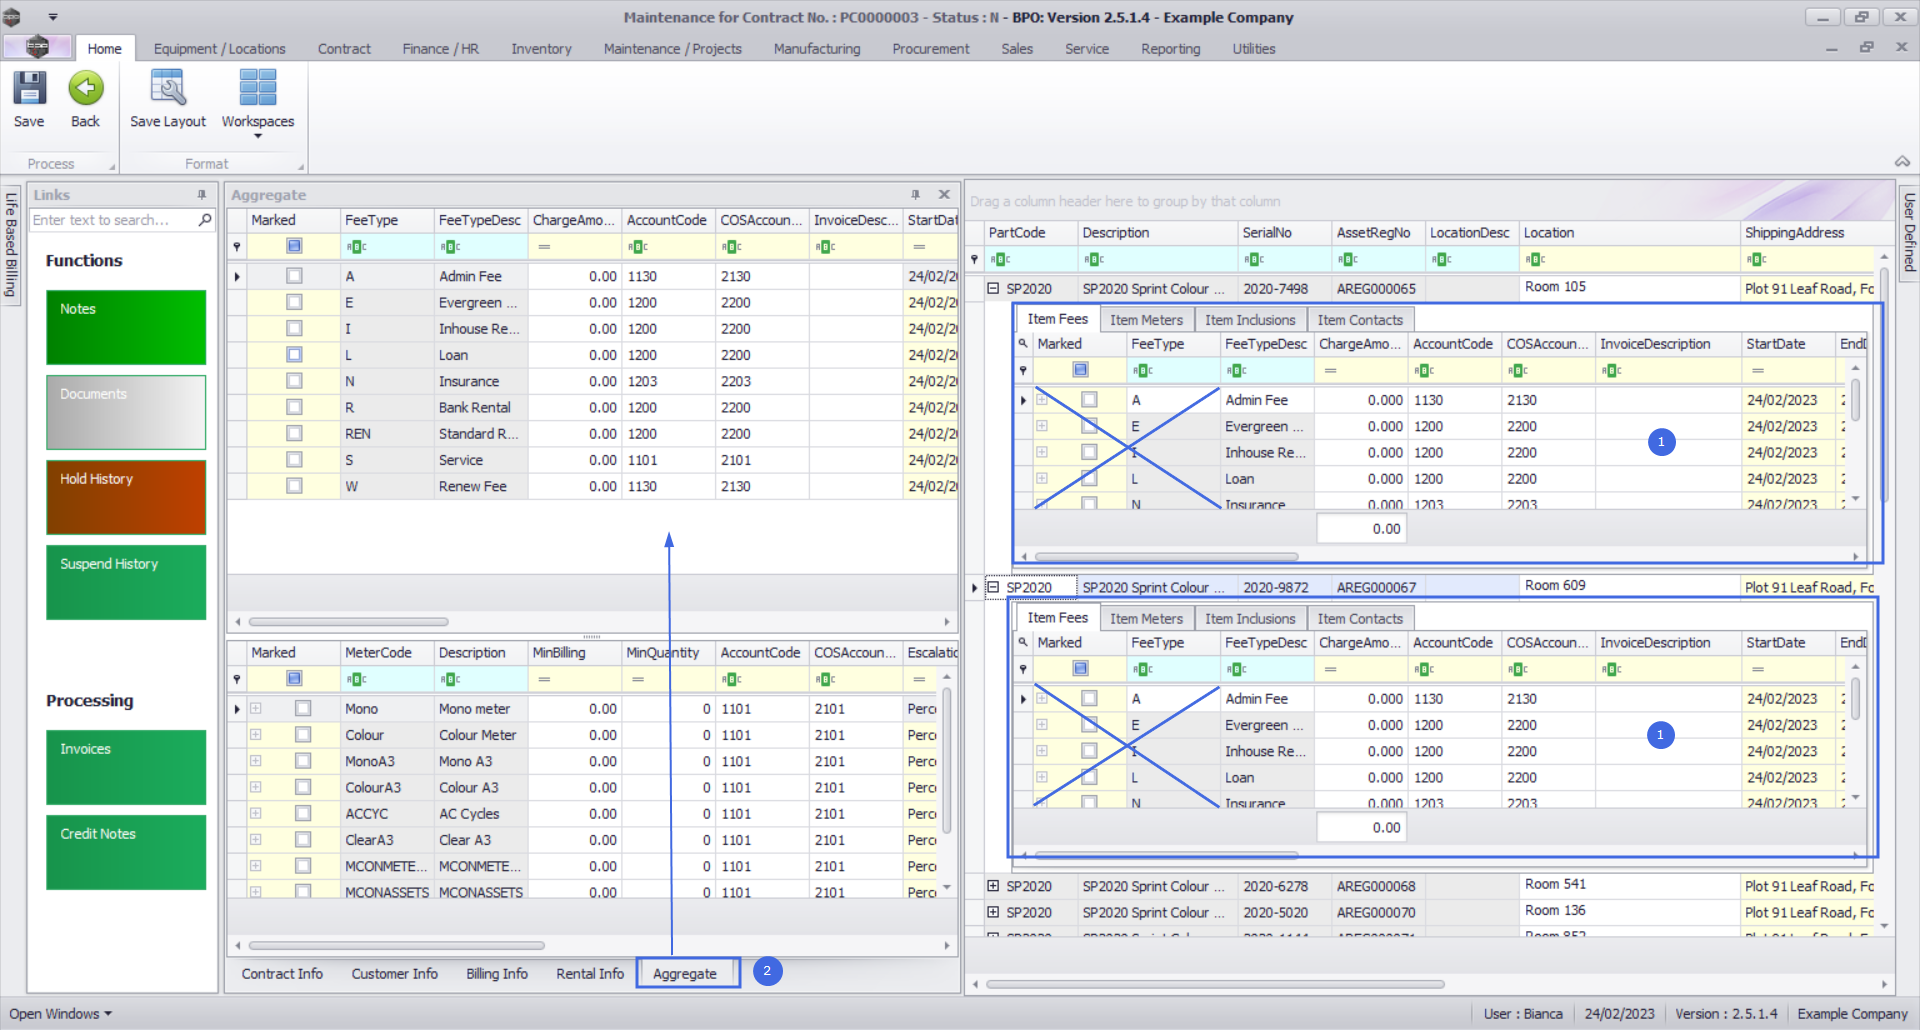Close the Aggregate panel
Screen dimensions: 1920x1030
click(x=944, y=195)
